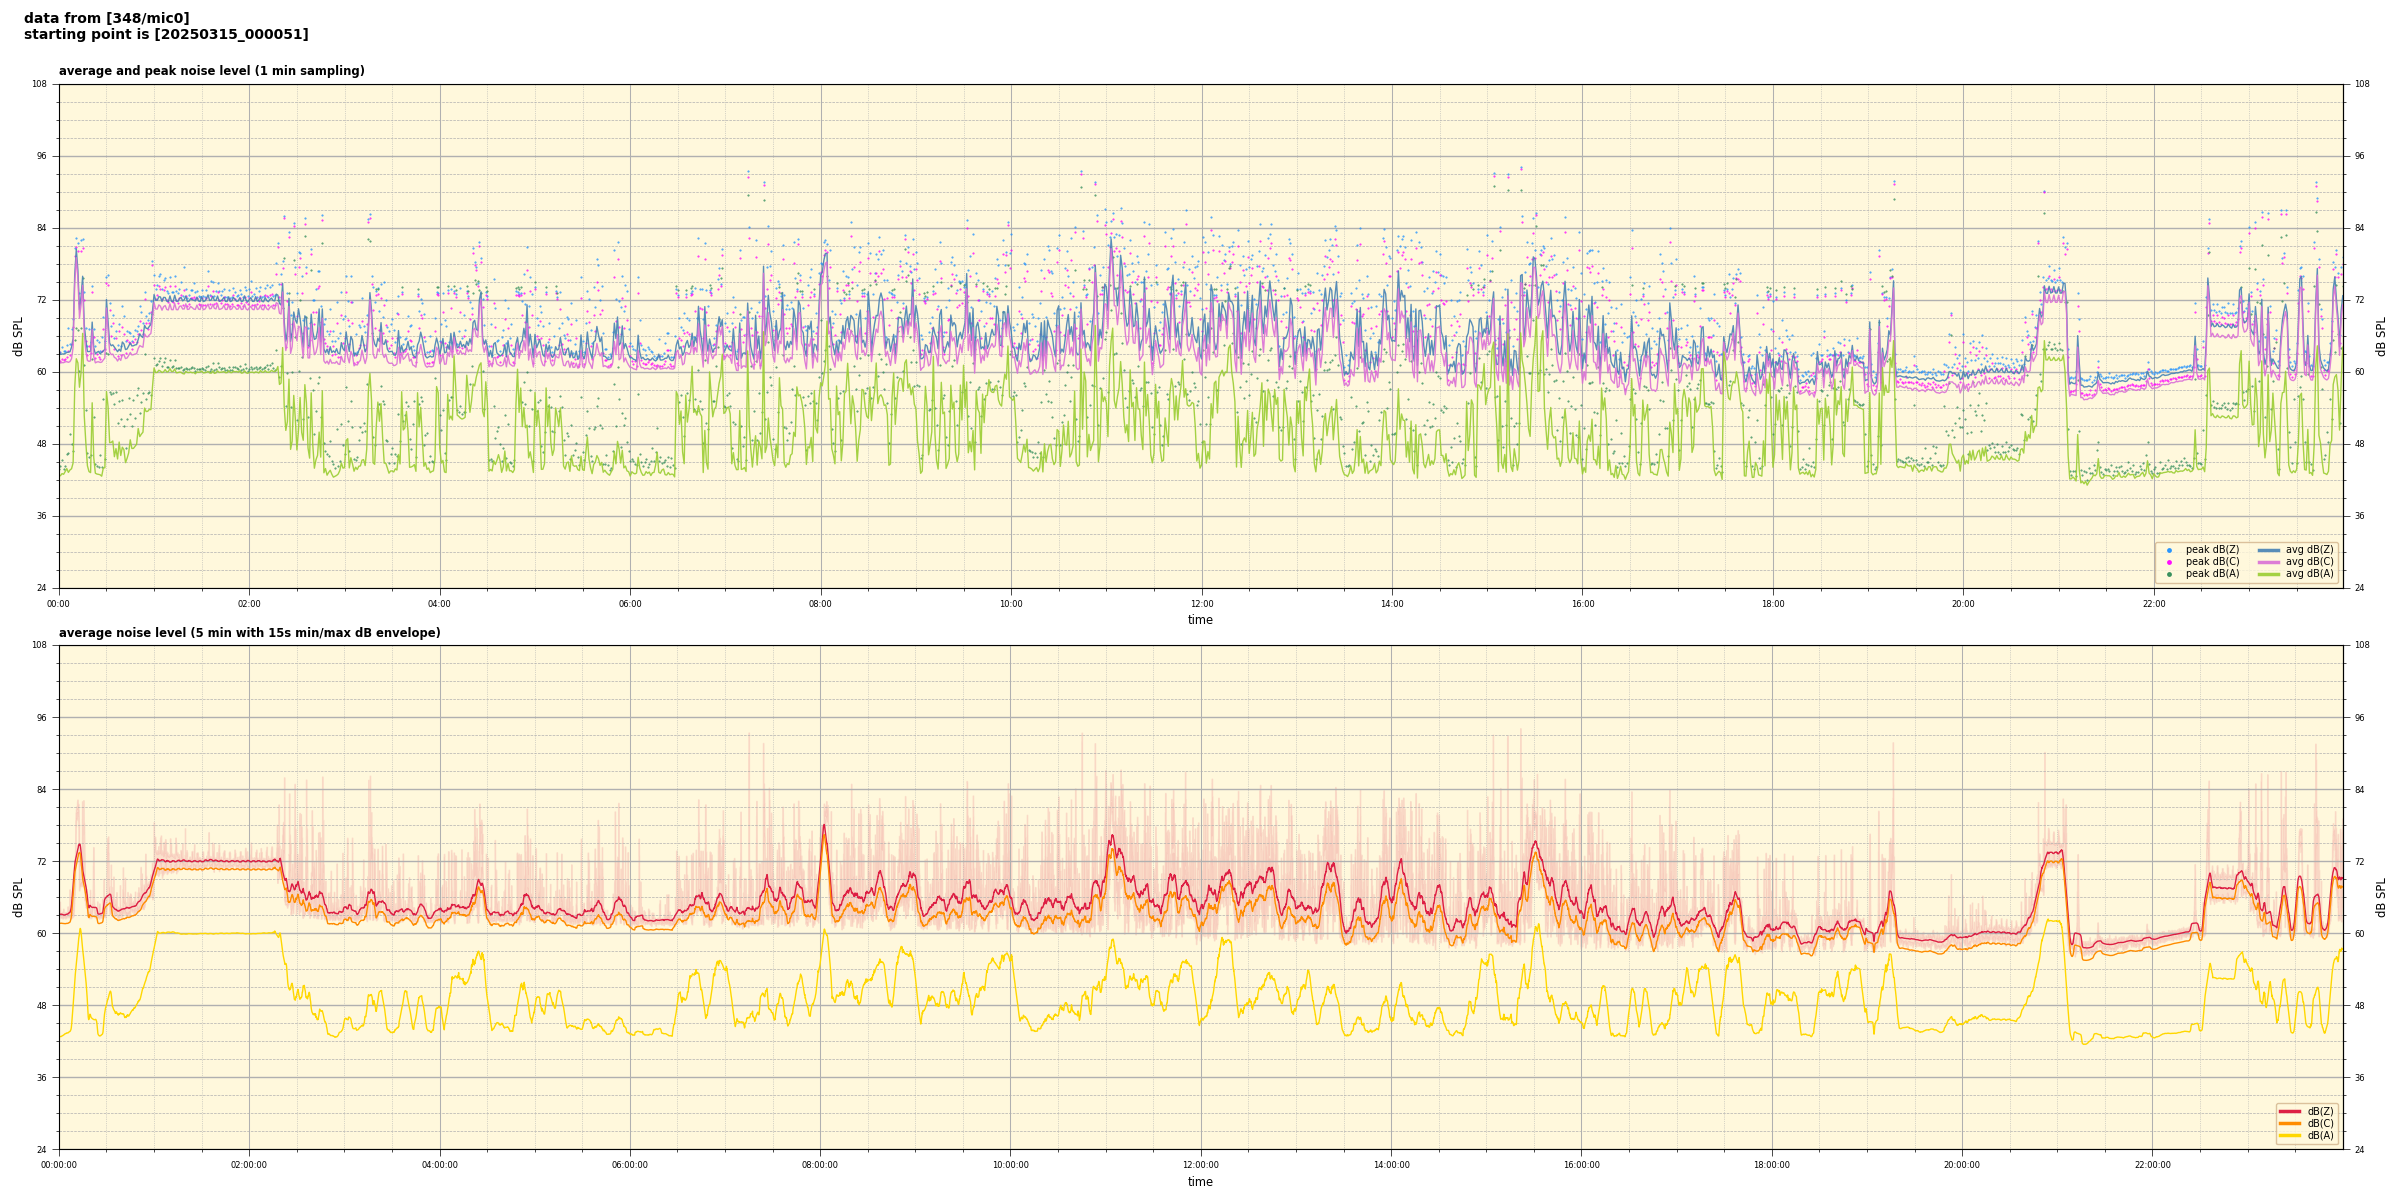
Task: Click the upper chart's 'time' x-axis label
Action: tap(1200, 620)
